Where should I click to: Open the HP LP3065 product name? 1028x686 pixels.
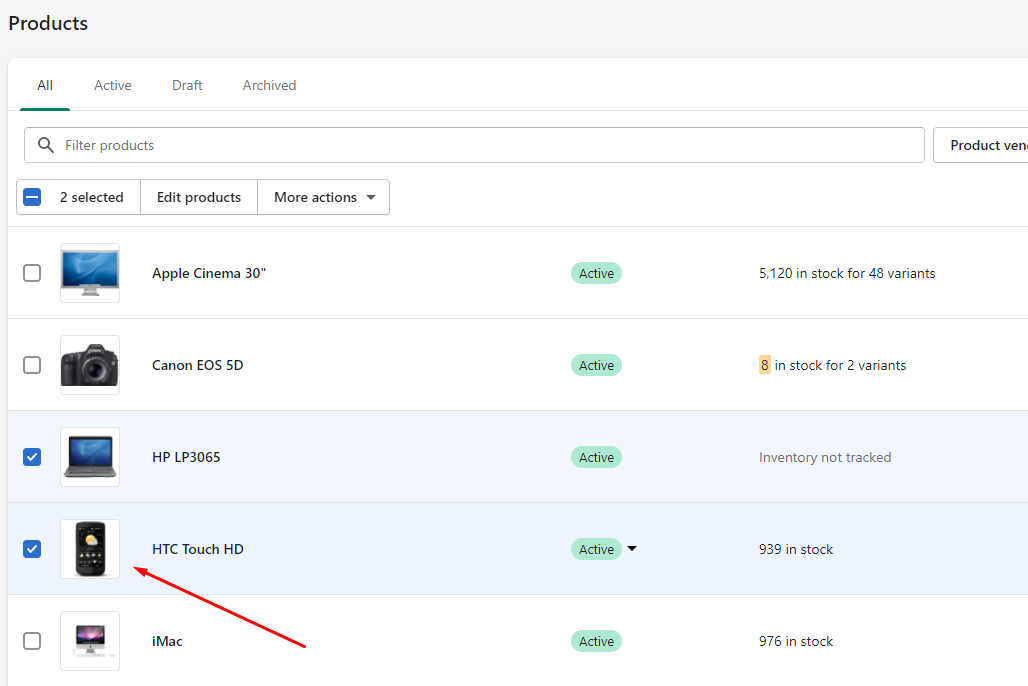(x=186, y=457)
